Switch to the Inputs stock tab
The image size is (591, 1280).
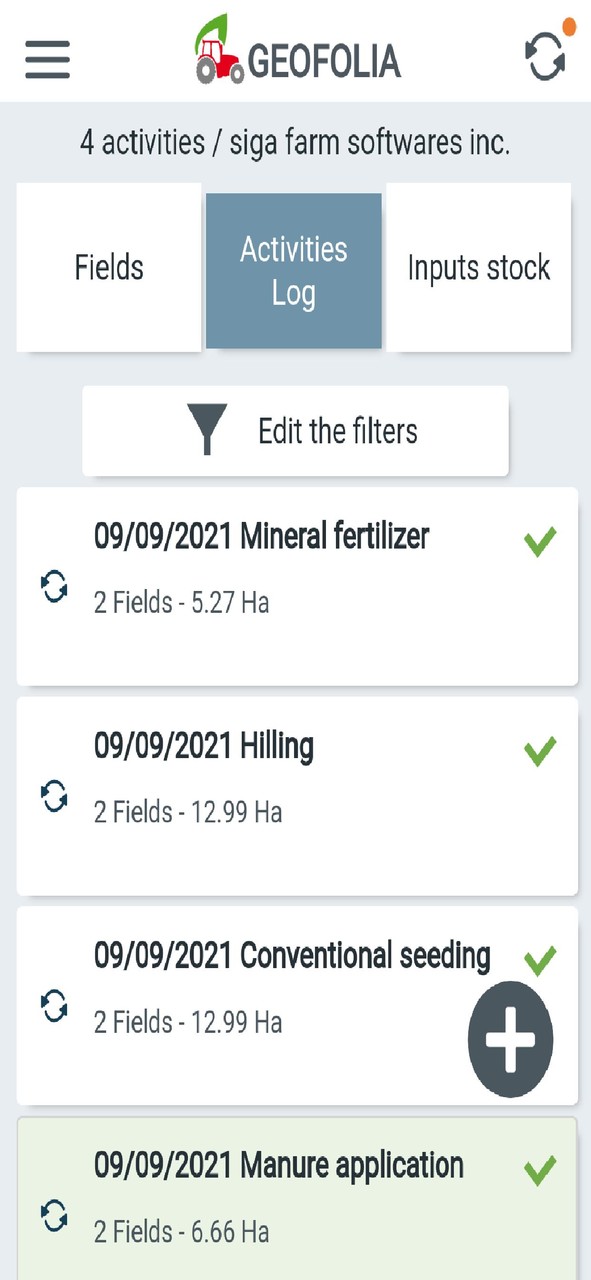pyautogui.click(x=478, y=268)
